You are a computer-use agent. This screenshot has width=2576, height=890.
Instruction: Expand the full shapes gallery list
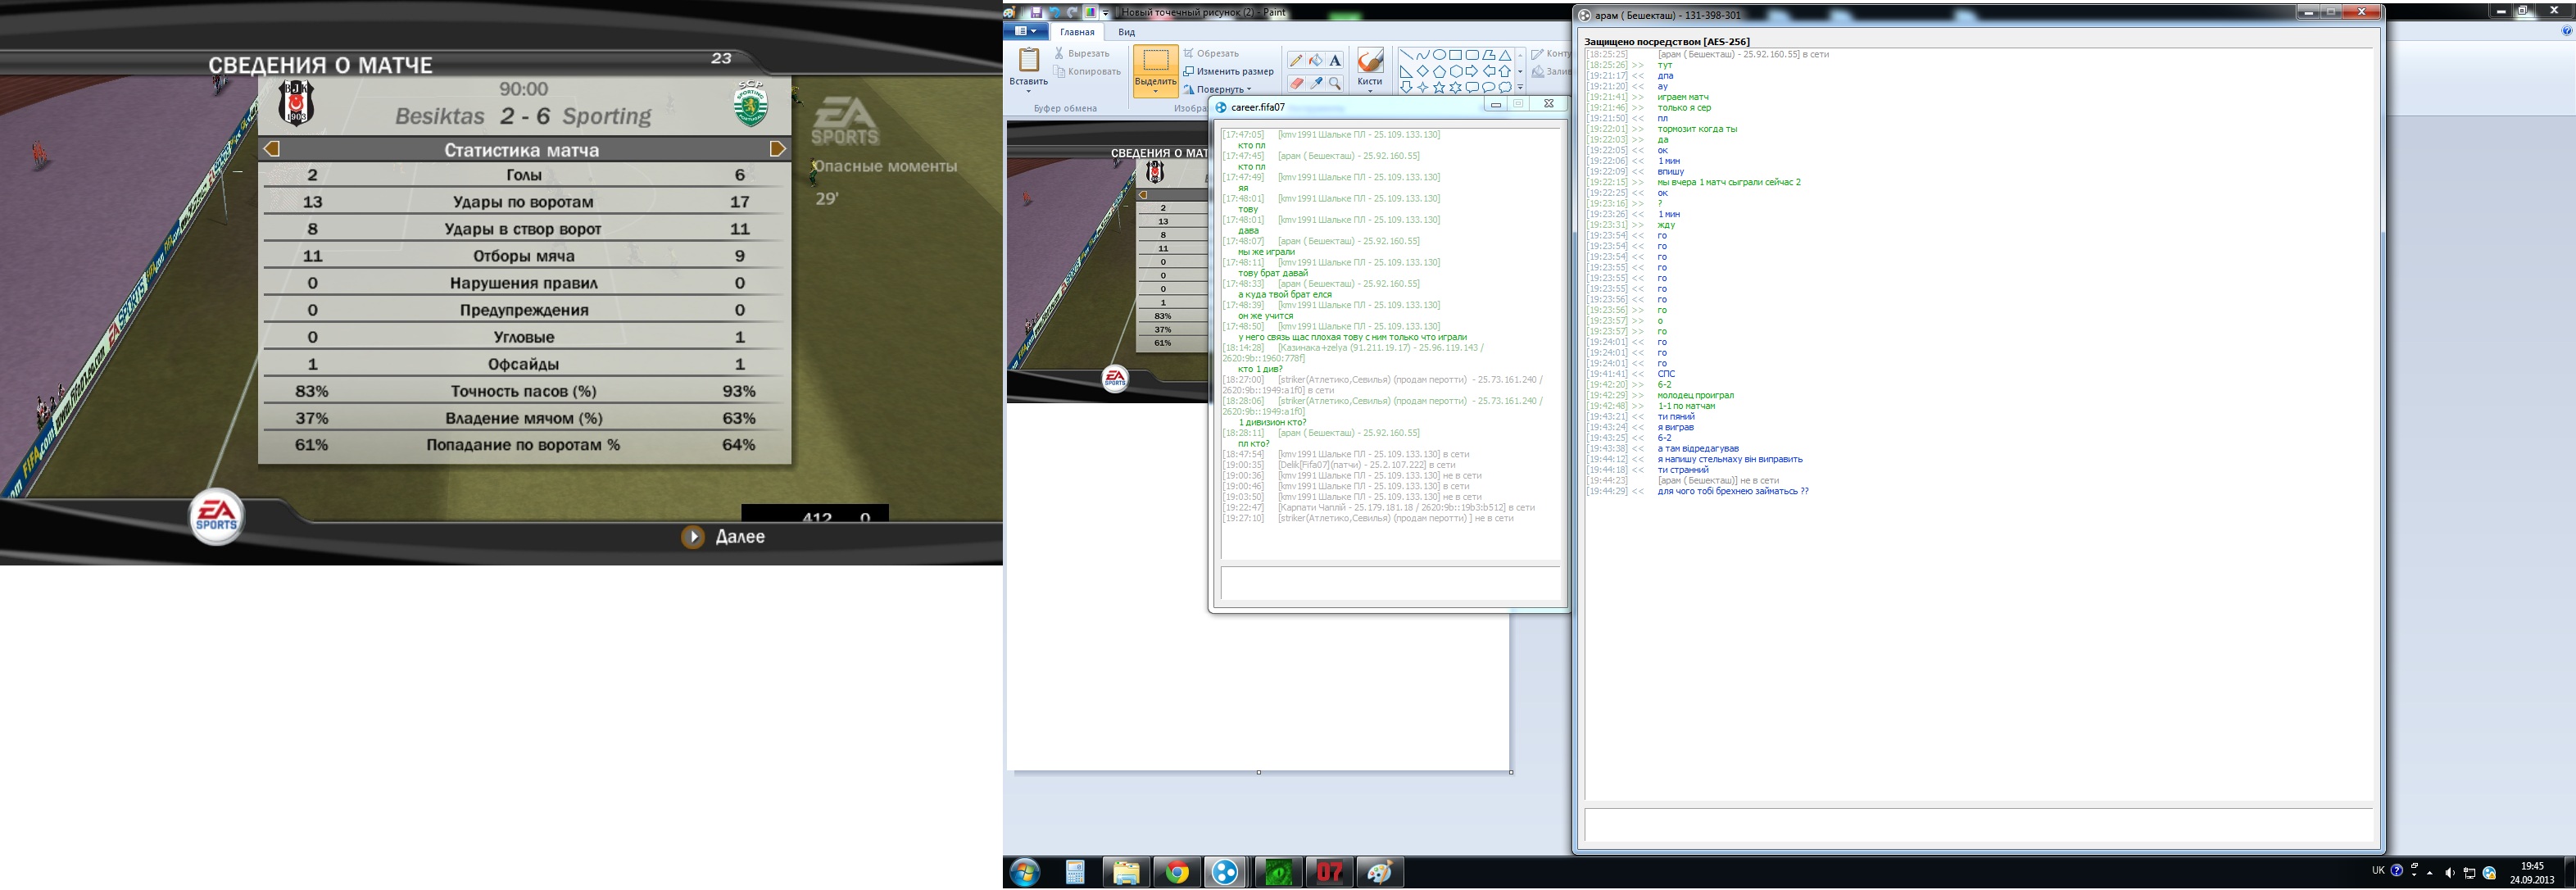click(1521, 87)
